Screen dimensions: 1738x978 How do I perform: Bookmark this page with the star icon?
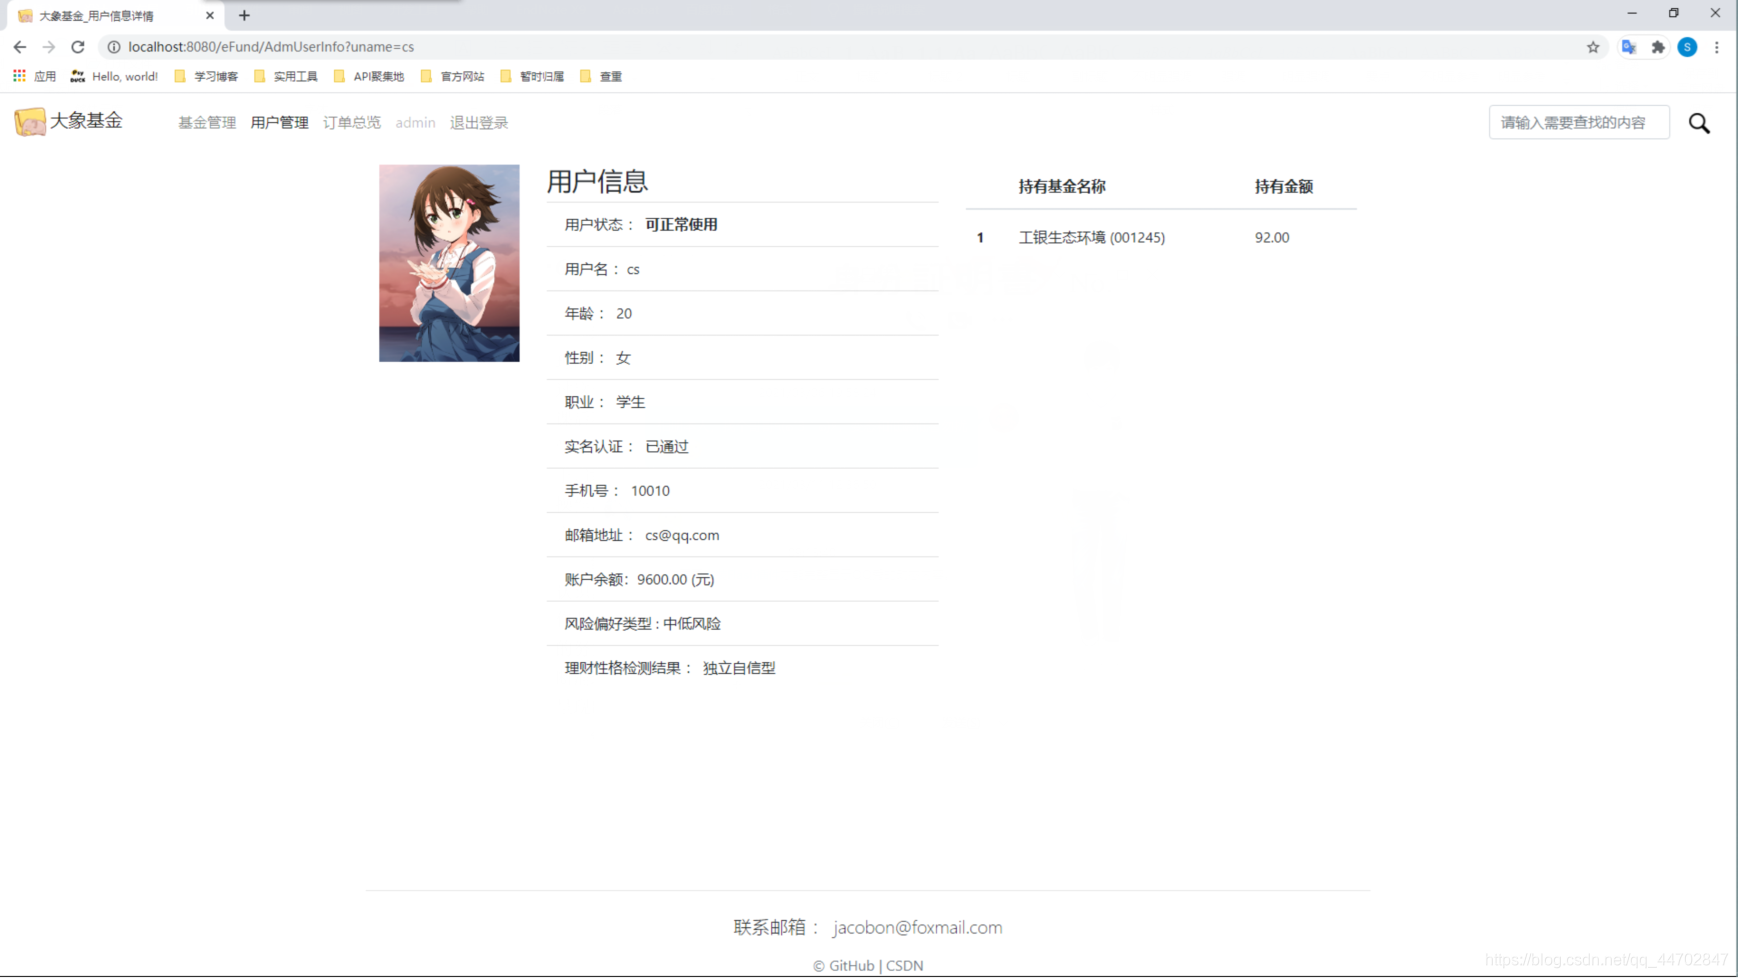(1593, 47)
